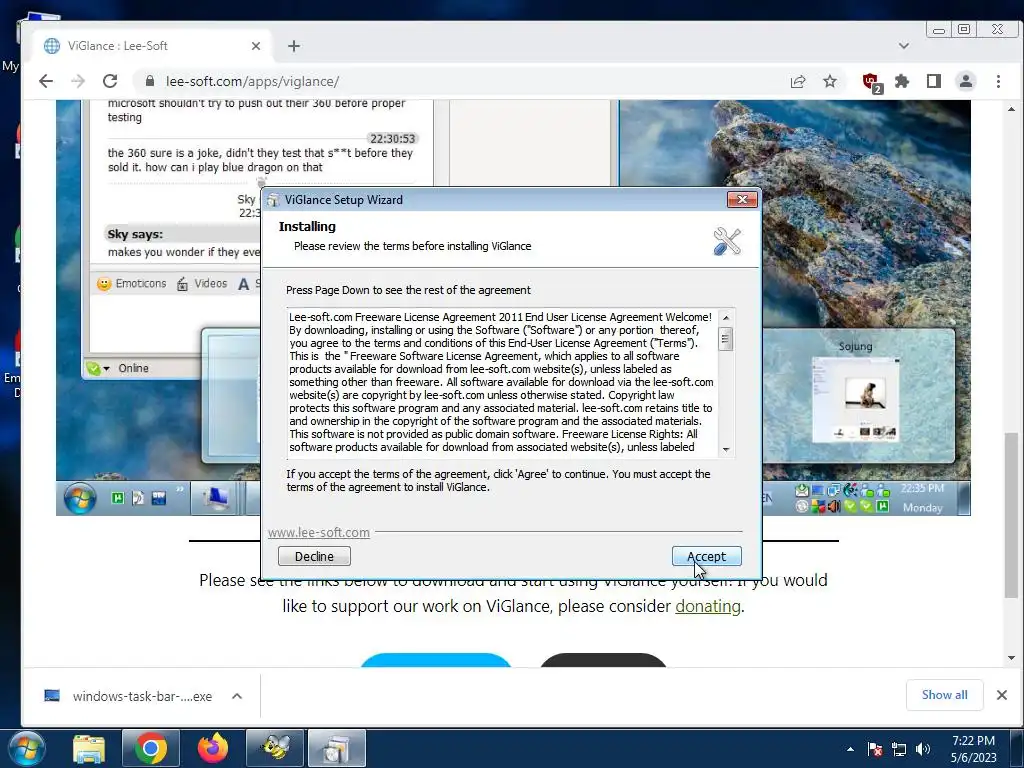The height and width of the screenshot is (768, 1024).
Task: Click the lee-soft.com address bar
Action: [457, 81]
